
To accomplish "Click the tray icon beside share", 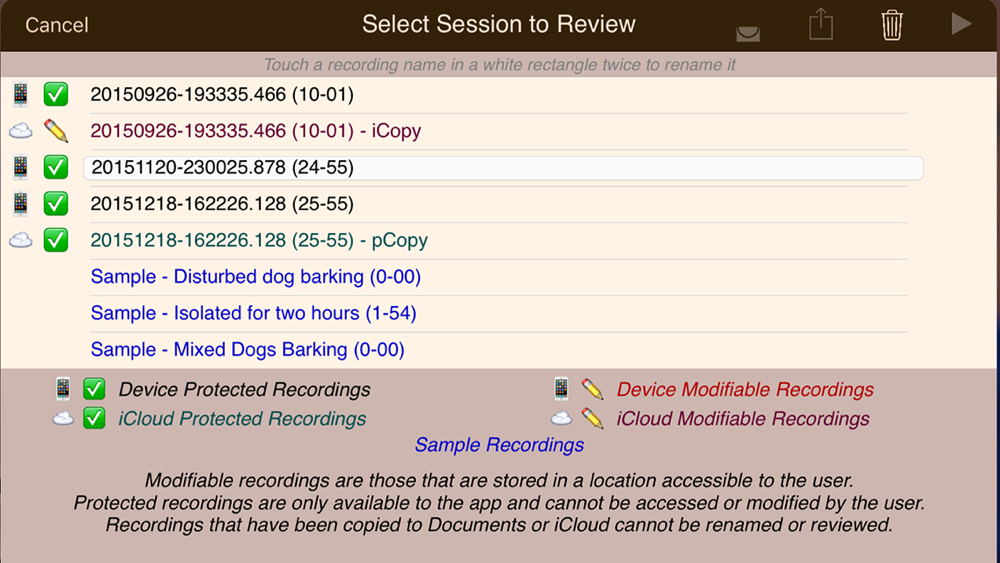I will pyautogui.click(x=748, y=33).
